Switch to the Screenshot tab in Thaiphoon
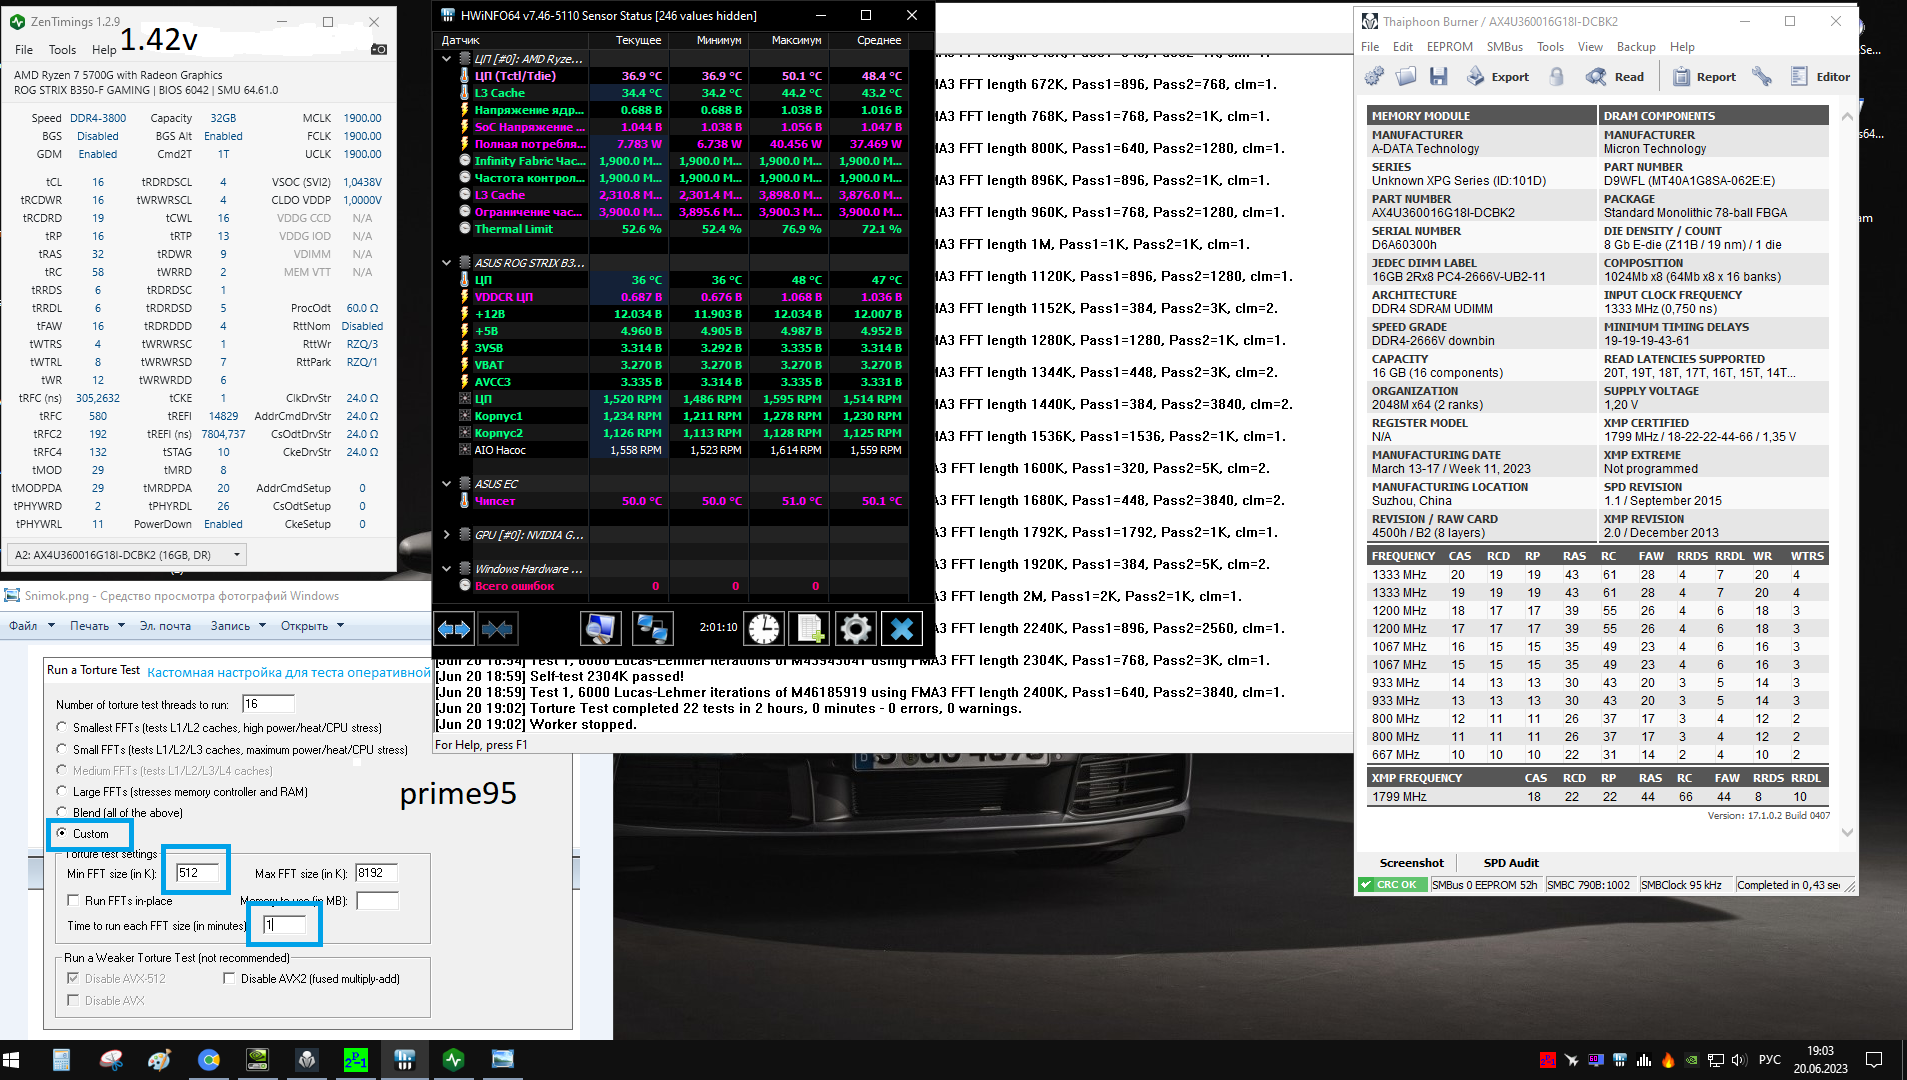The height and width of the screenshot is (1080, 1907). point(1411,863)
